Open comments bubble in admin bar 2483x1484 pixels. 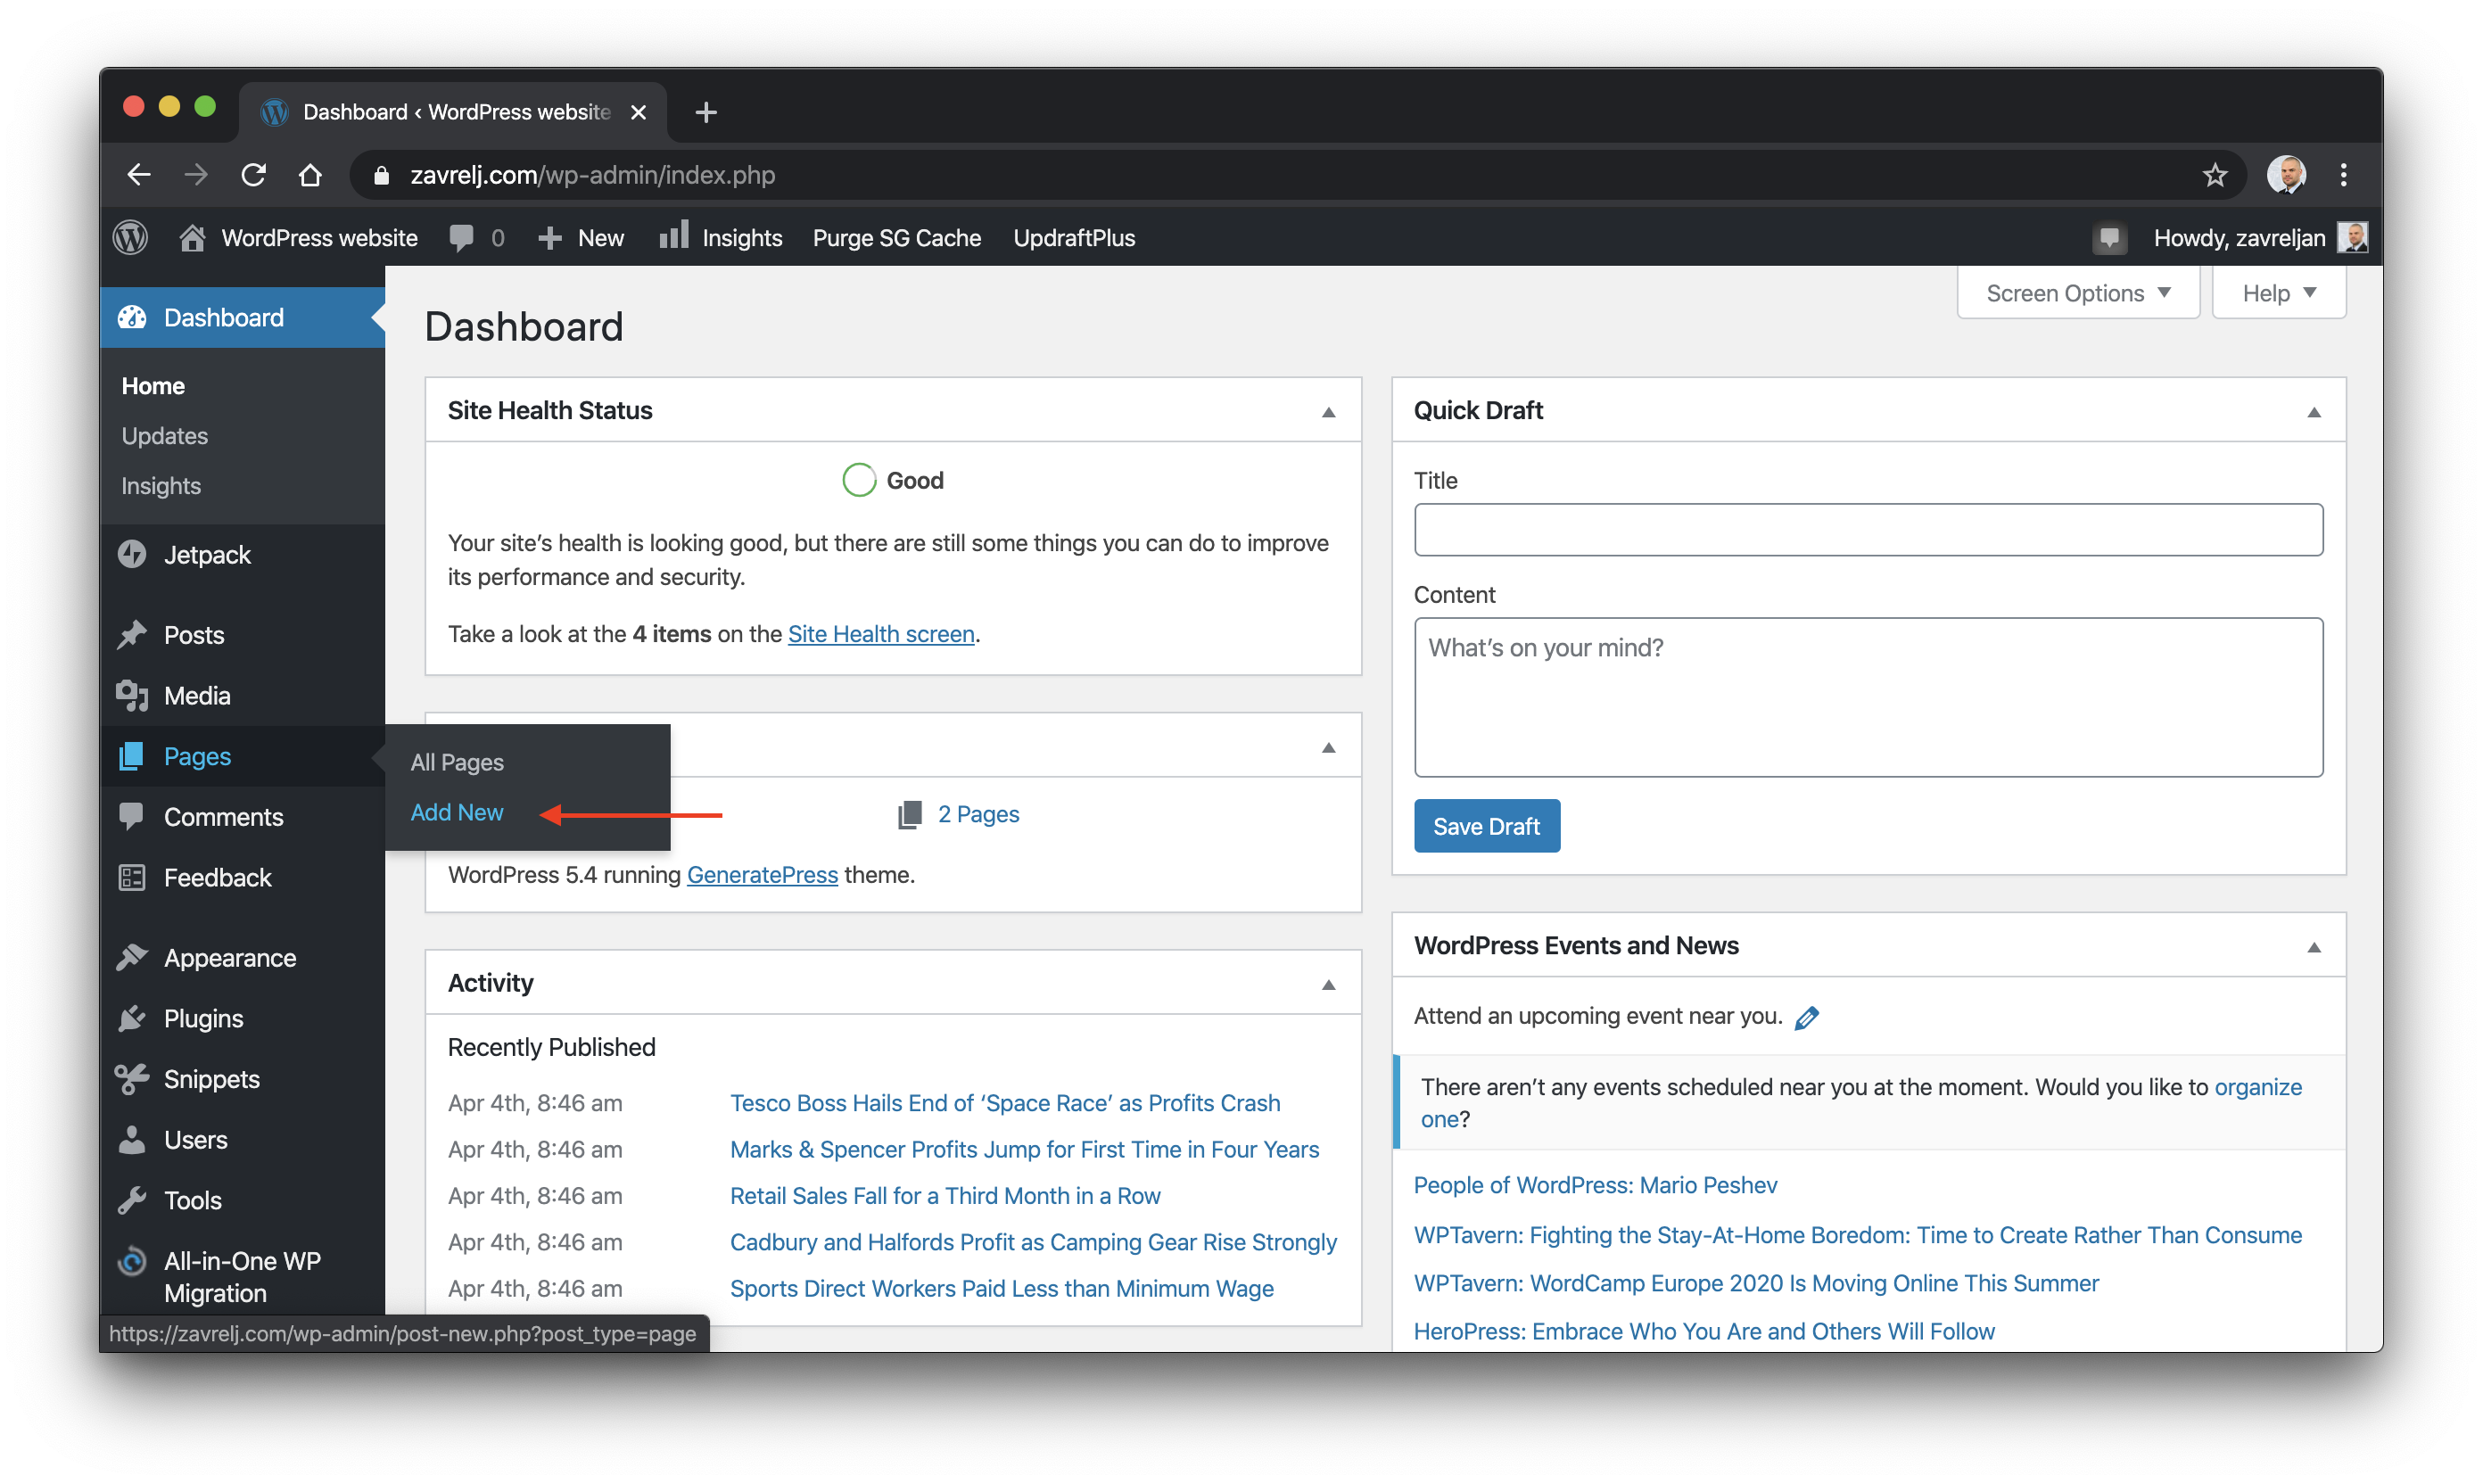[477, 238]
